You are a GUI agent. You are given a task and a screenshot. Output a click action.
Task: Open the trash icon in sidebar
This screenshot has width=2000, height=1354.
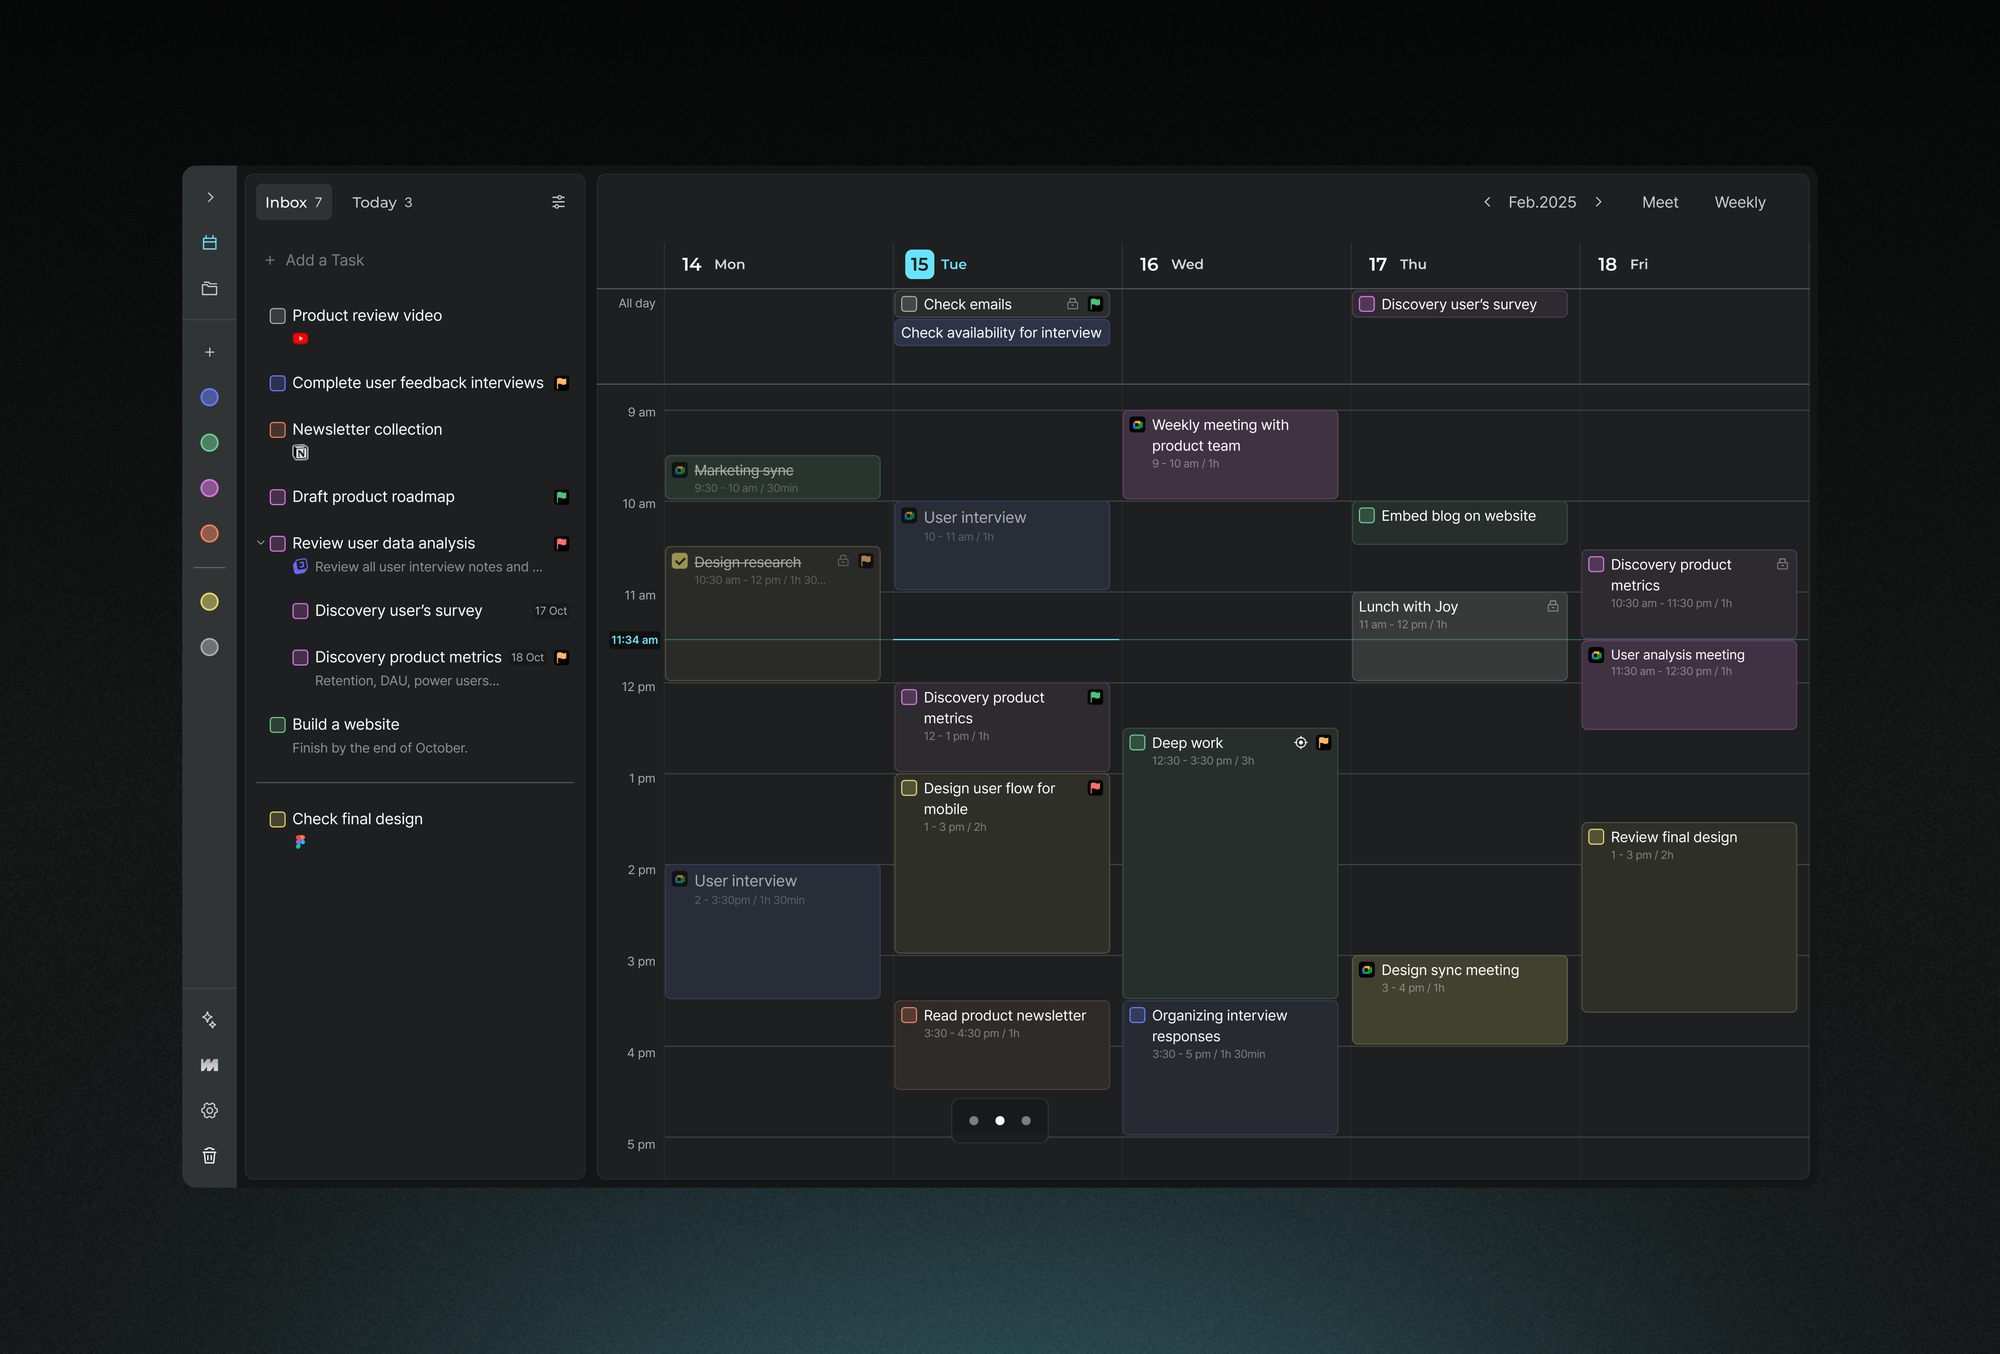[x=209, y=1156]
